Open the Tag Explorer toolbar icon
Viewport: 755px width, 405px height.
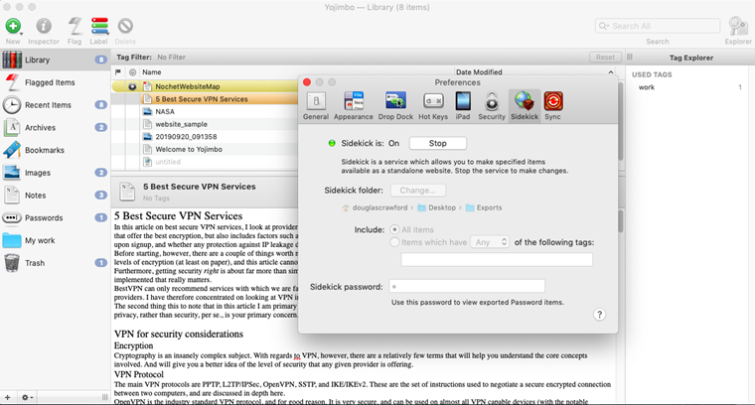[738, 26]
